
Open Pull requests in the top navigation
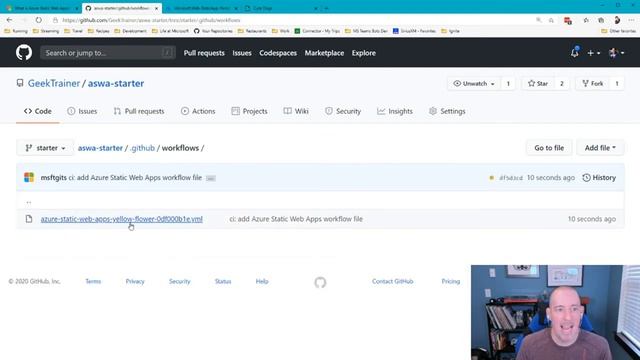[204, 53]
